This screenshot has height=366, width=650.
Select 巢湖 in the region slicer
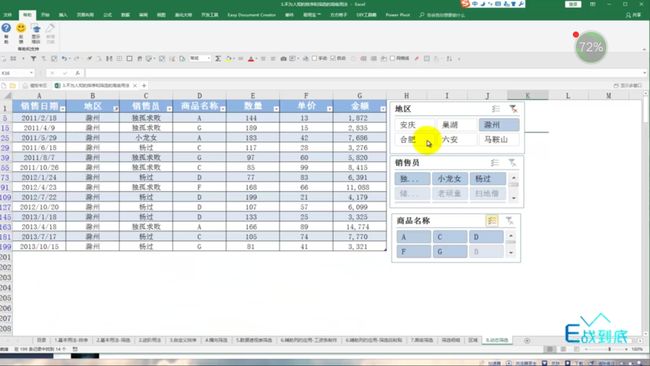click(457, 125)
